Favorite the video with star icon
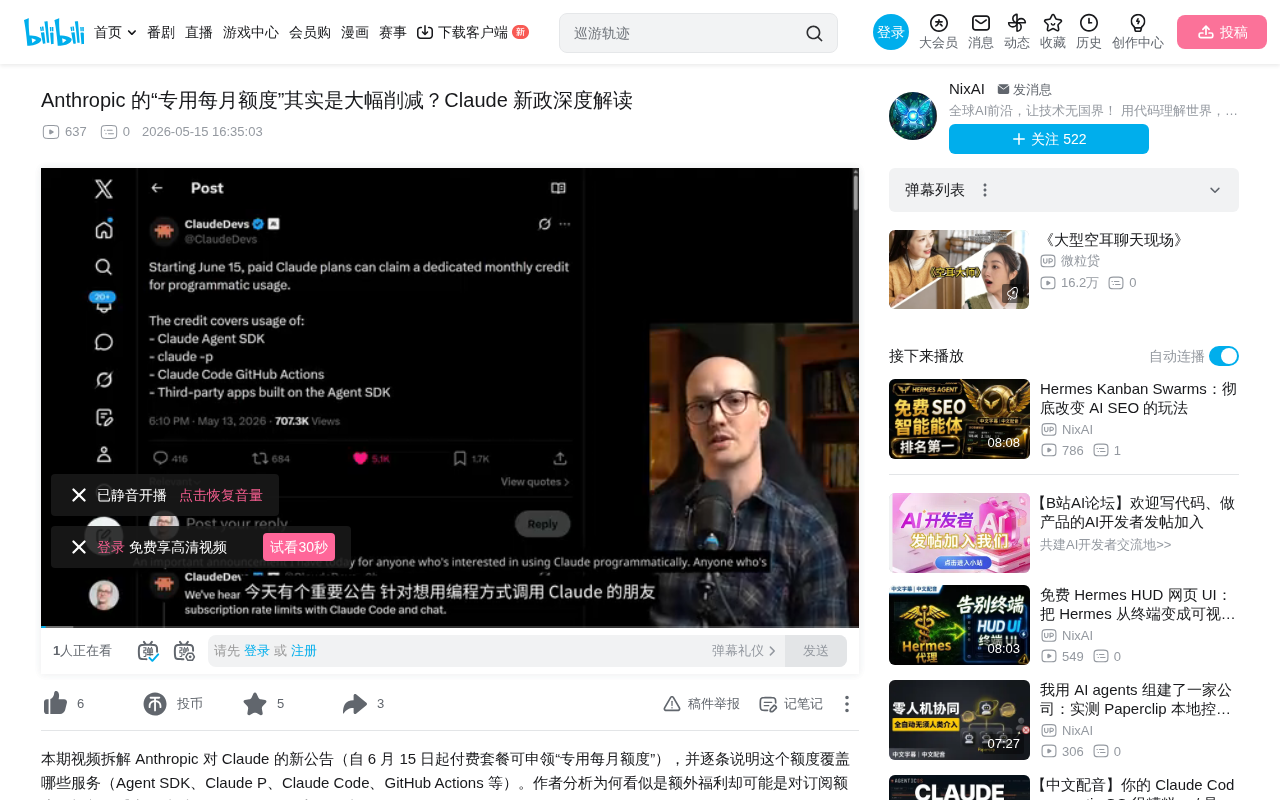The width and height of the screenshot is (1280, 800). coord(255,704)
